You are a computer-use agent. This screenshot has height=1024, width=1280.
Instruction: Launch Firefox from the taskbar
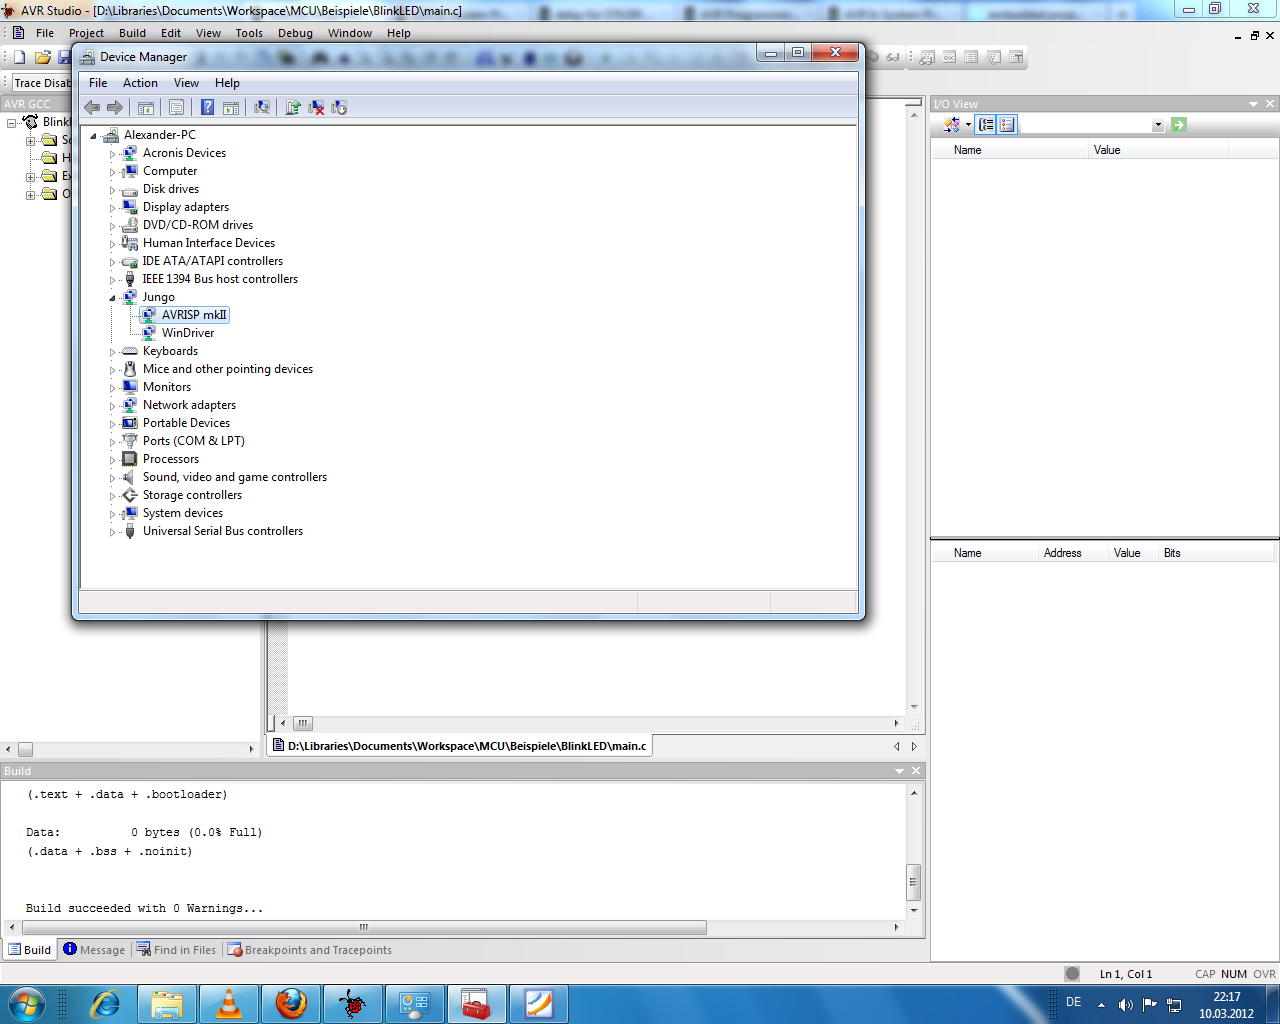[x=291, y=1004]
